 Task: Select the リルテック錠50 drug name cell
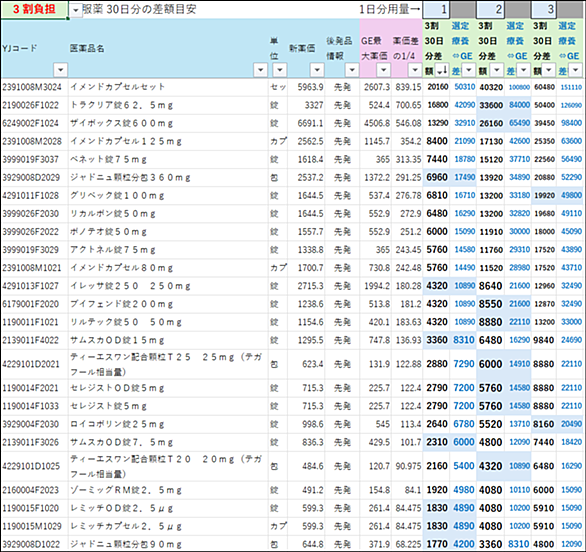168,322
